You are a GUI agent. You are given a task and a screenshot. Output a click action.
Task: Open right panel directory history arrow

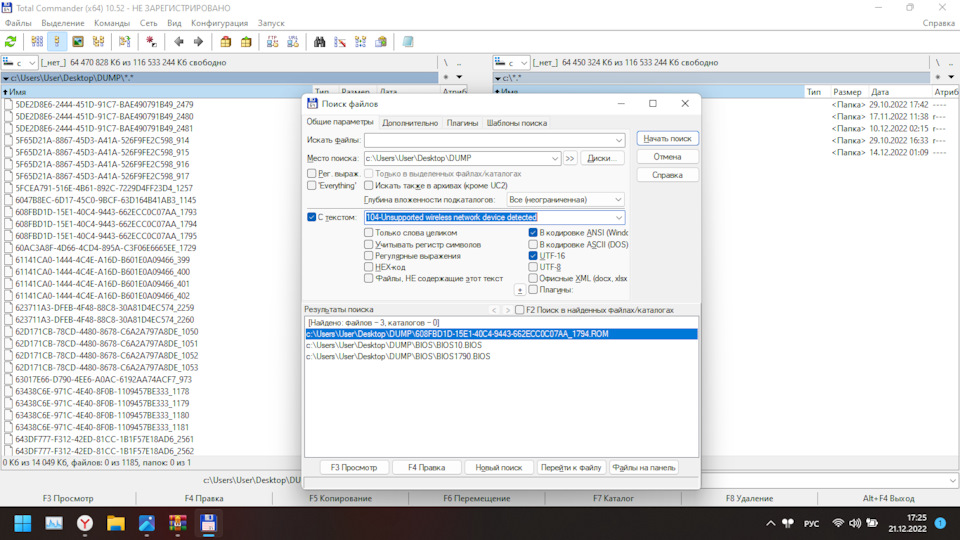pos(951,77)
